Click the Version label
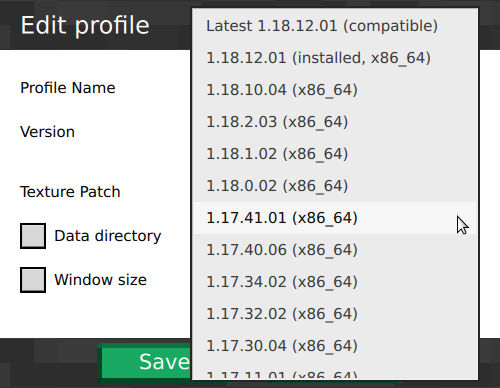 [x=47, y=132]
